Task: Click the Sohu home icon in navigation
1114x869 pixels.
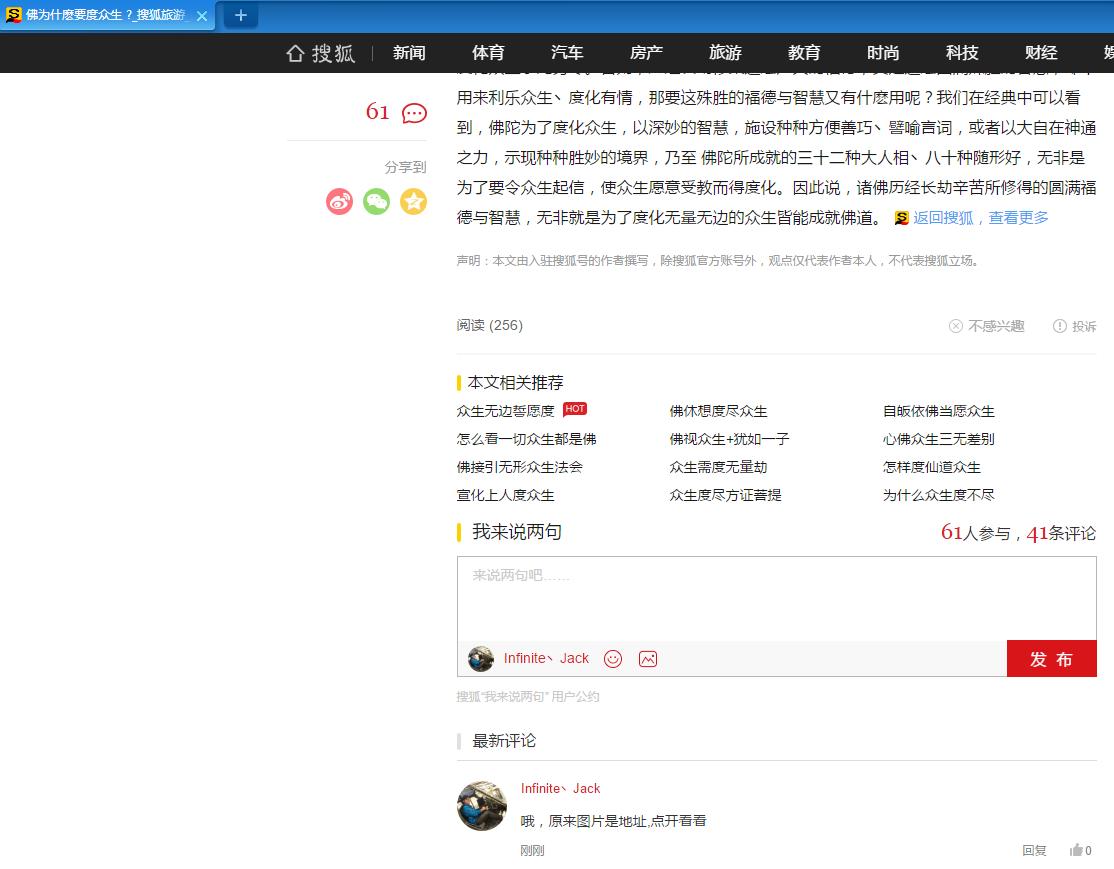Action: point(295,52)
